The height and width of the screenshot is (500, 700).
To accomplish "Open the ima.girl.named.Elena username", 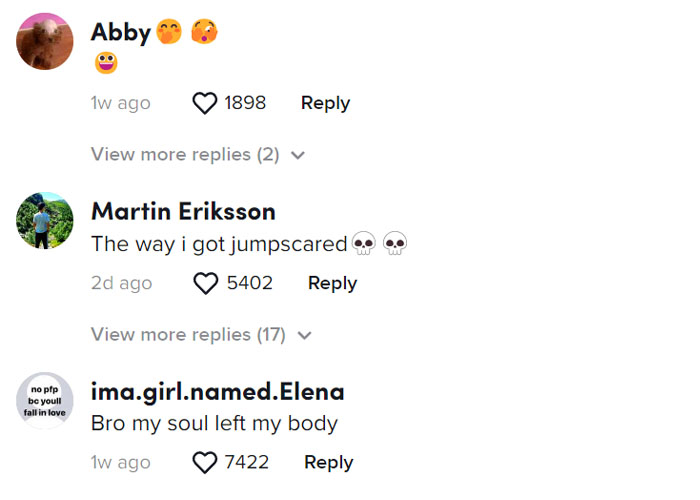I will (x=217, y=392).
